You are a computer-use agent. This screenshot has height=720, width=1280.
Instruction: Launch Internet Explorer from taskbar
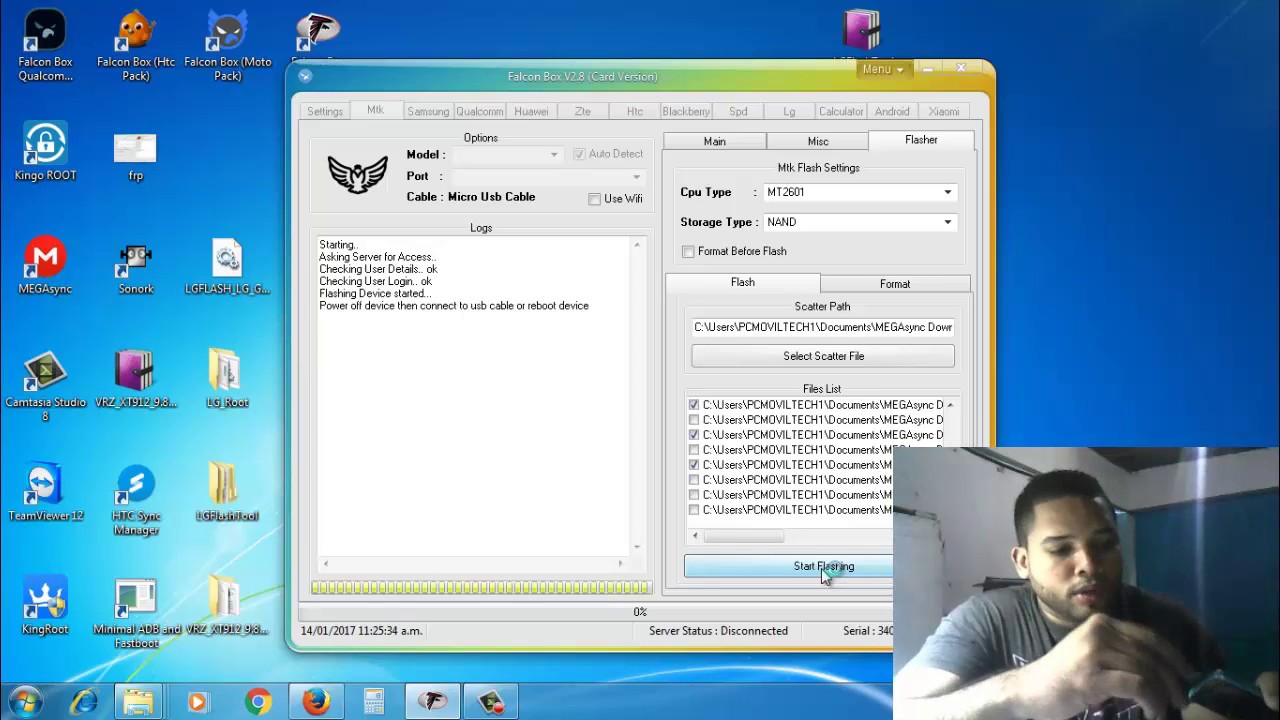pos(84,702)
